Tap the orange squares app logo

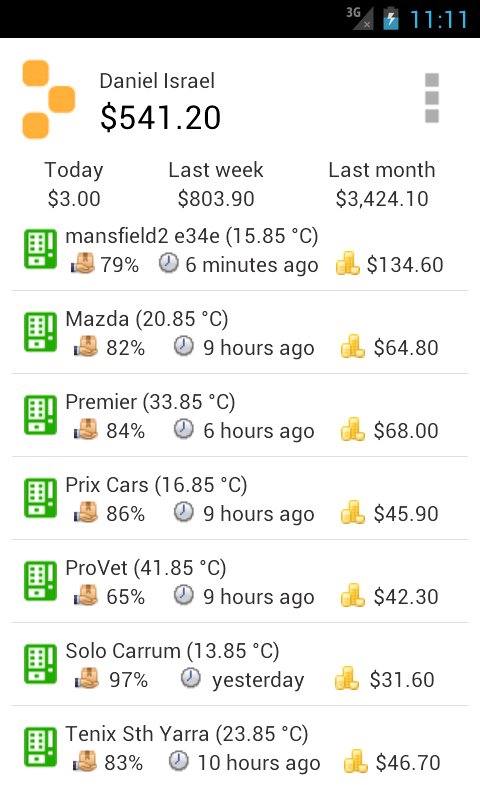[49, 99]
